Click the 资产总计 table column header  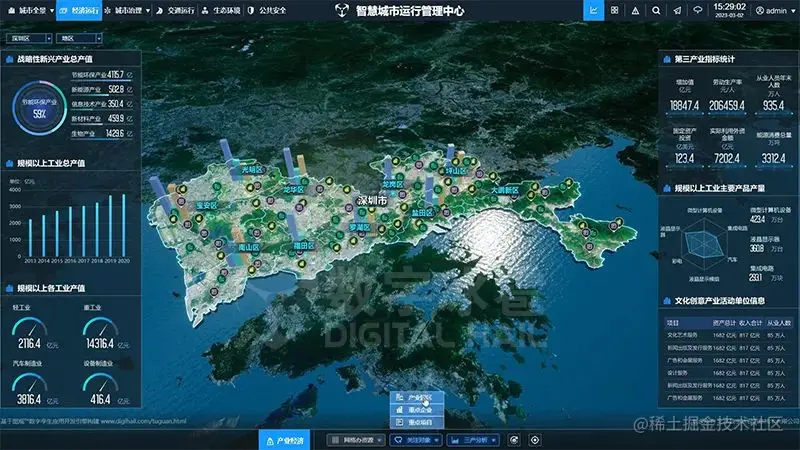tap(724, 323)
